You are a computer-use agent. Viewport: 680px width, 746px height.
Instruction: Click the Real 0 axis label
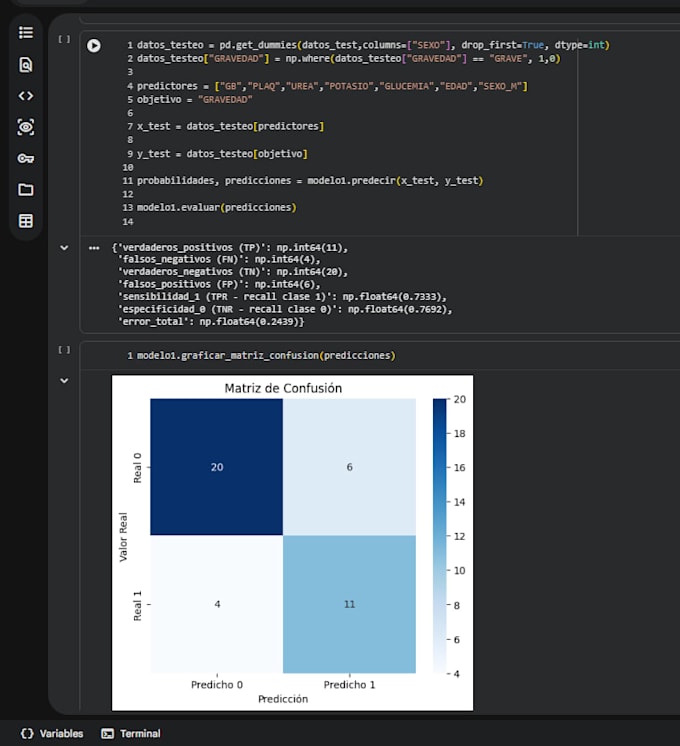point(137,468)
